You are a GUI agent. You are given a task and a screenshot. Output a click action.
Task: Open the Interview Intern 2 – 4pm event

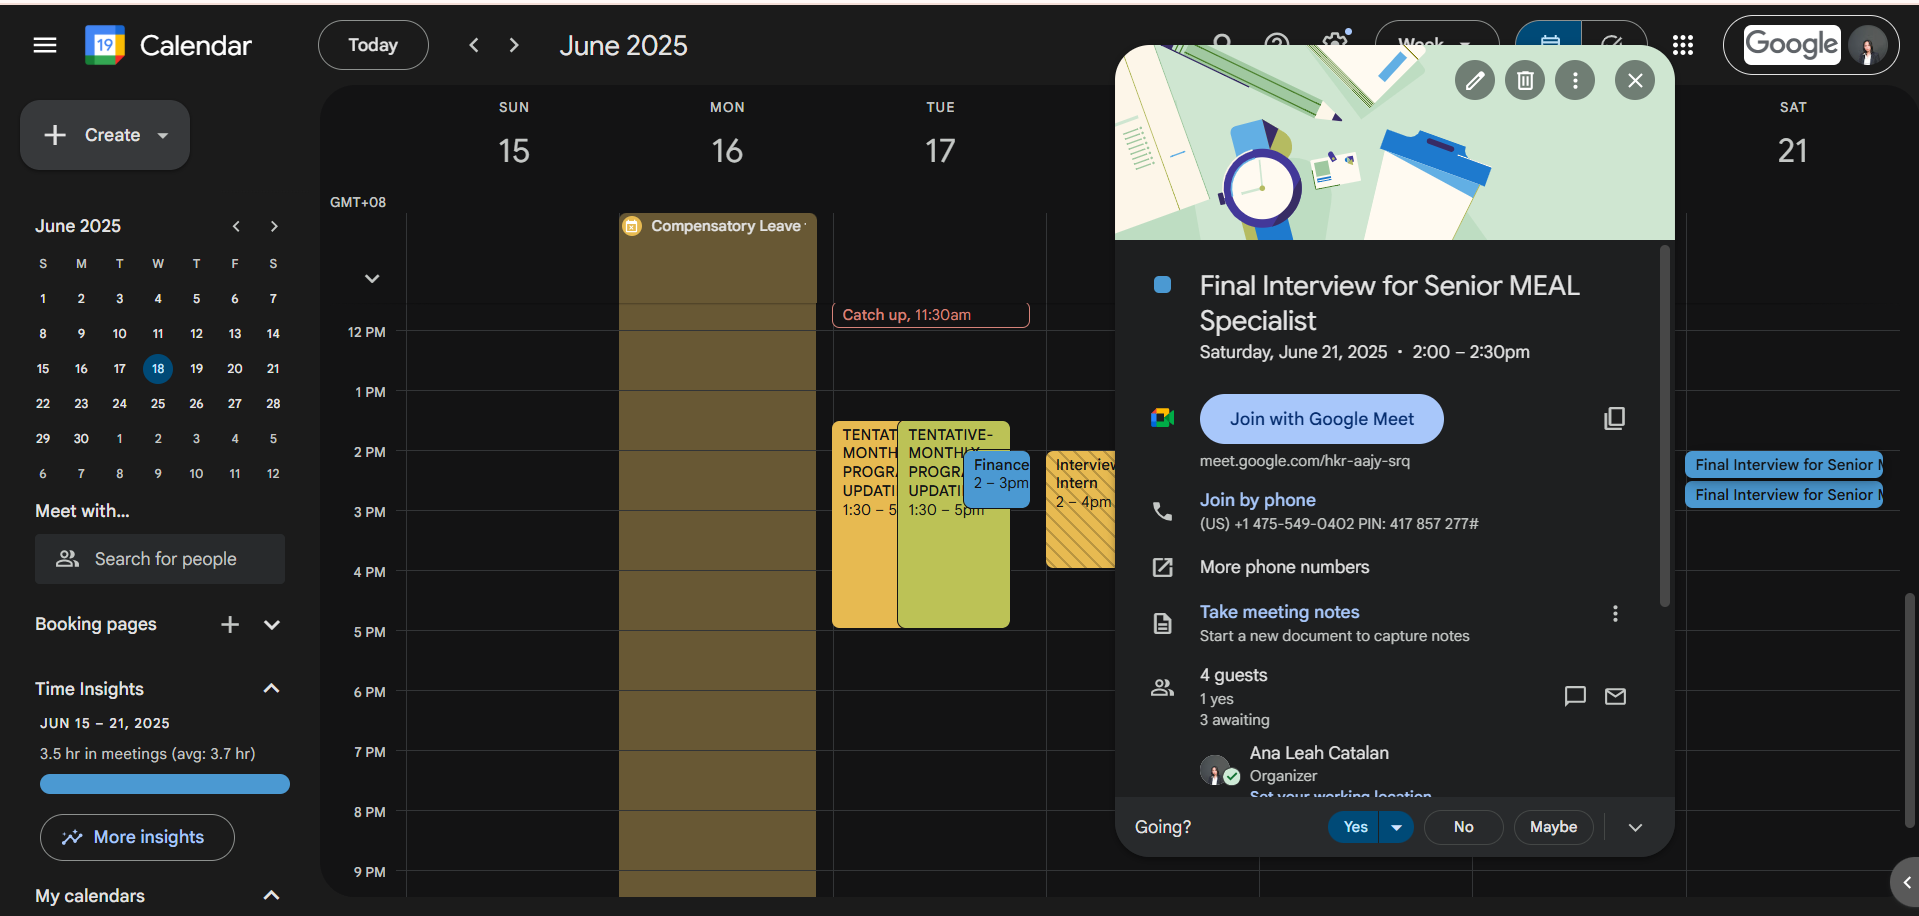1081,509
